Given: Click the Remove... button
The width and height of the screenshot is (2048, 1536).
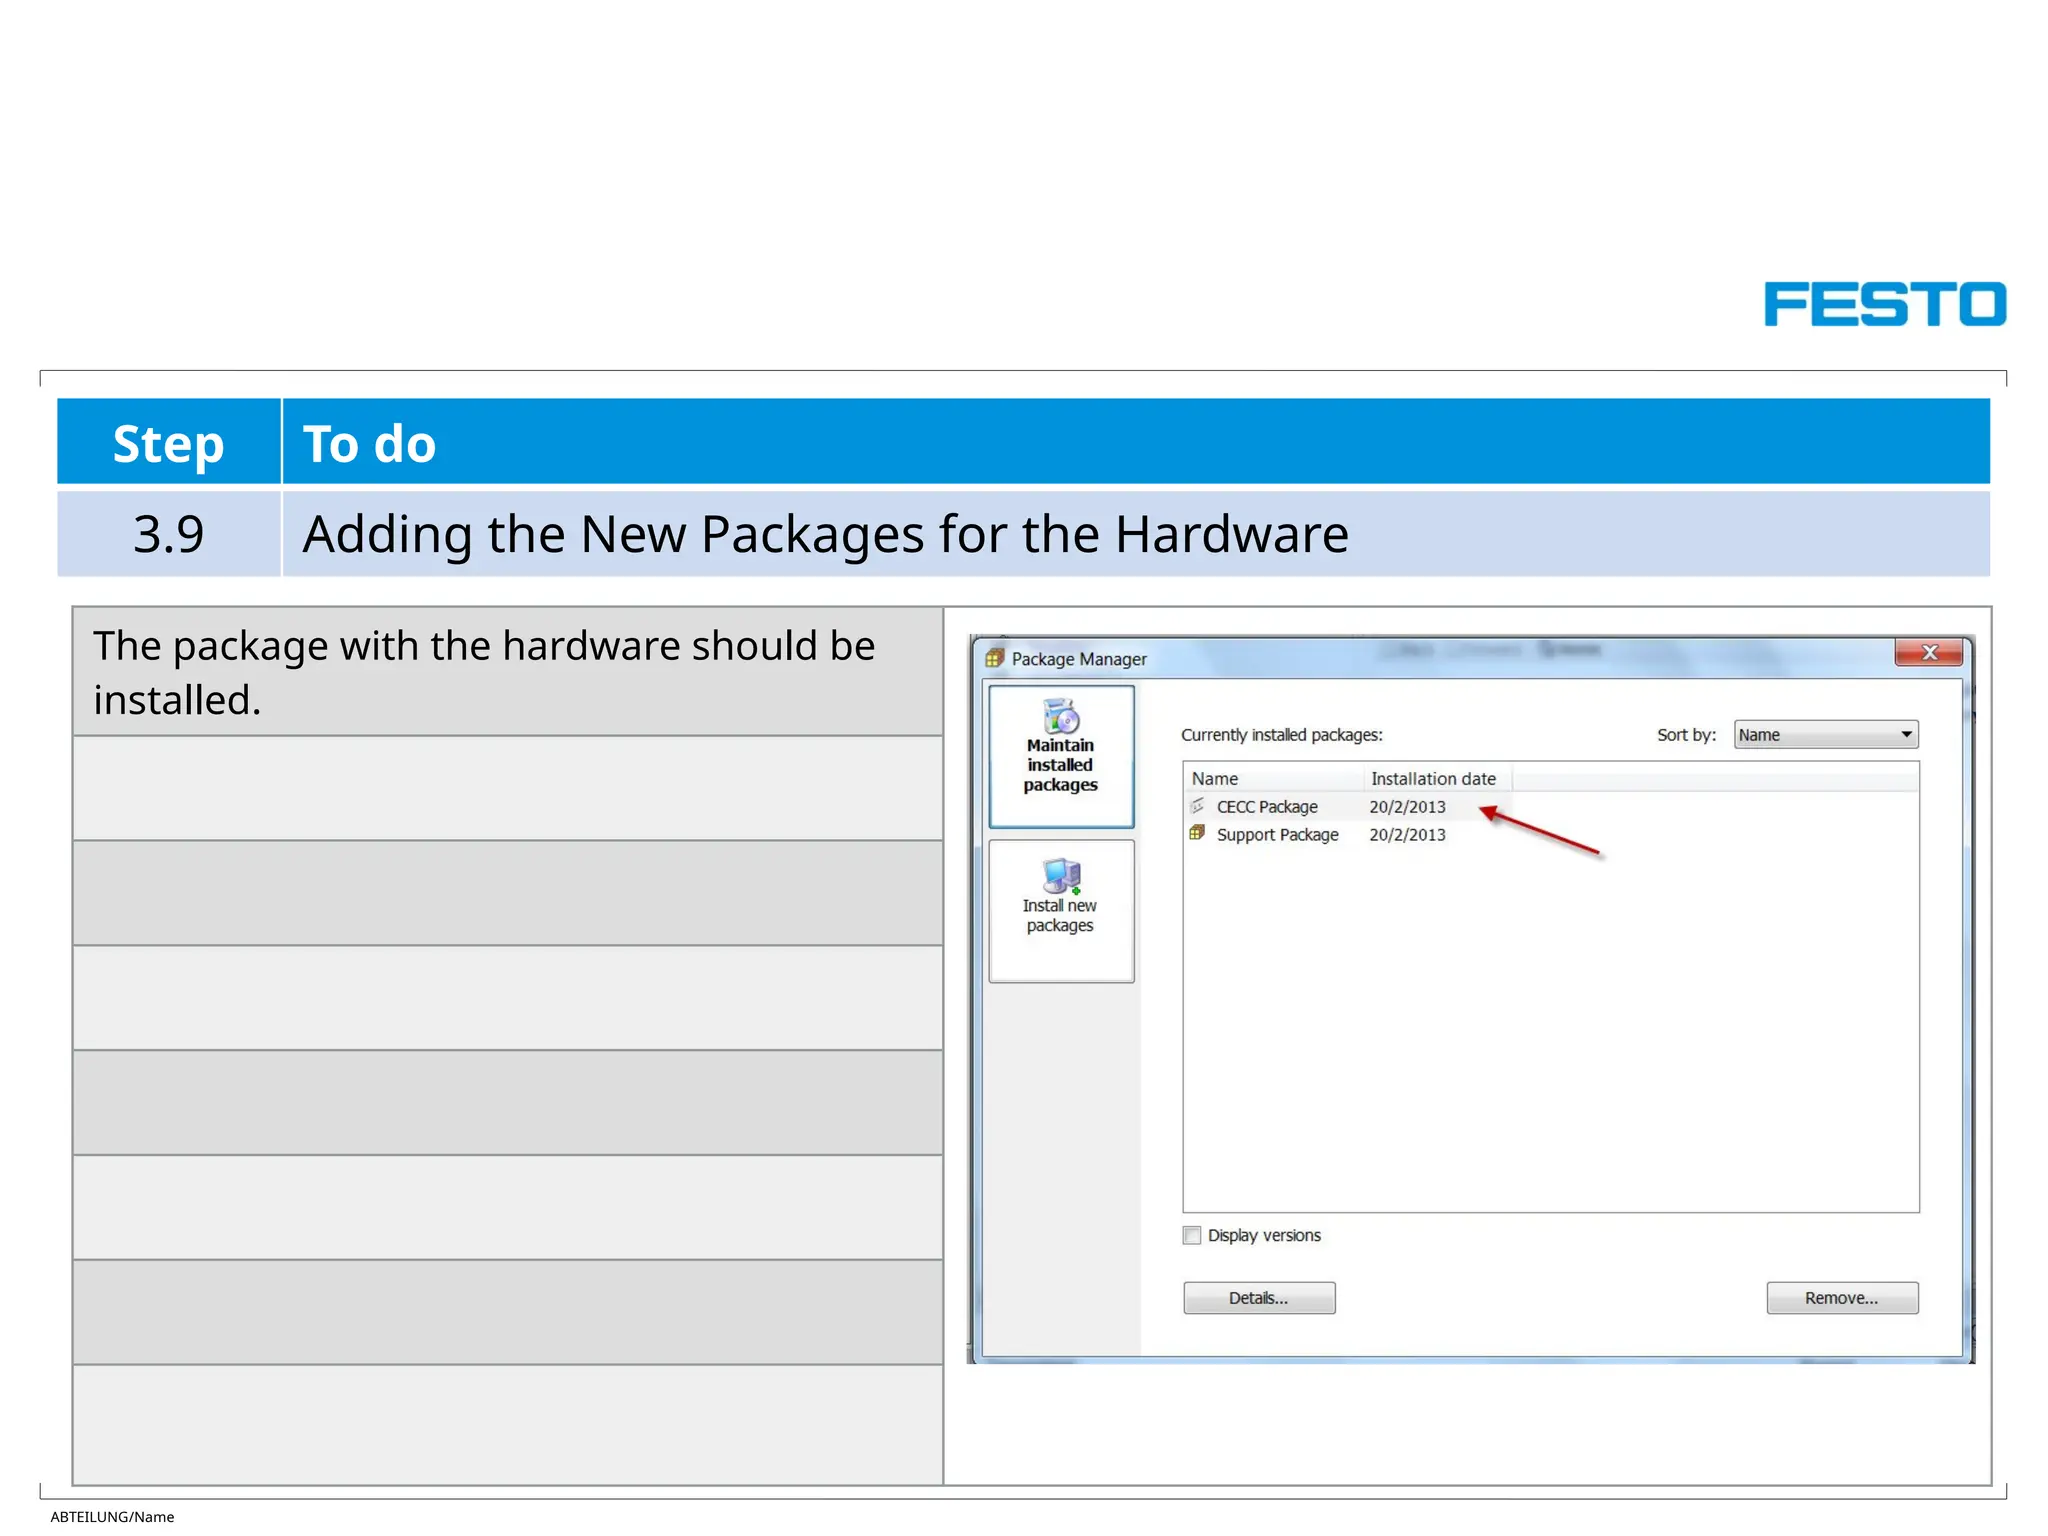Looking at the screenshot, I should 1842,1298.
